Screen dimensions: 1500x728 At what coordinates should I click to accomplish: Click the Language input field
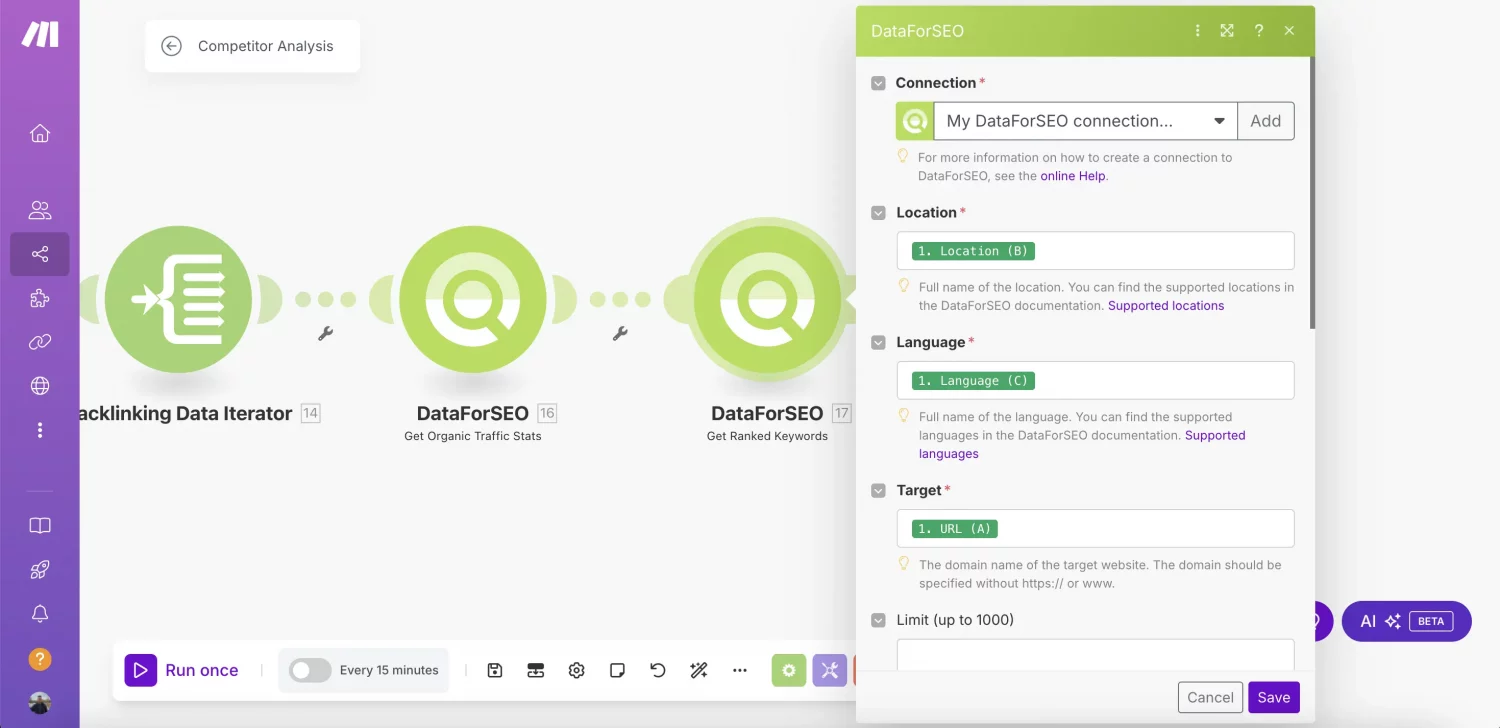(x=1095, y=380)
